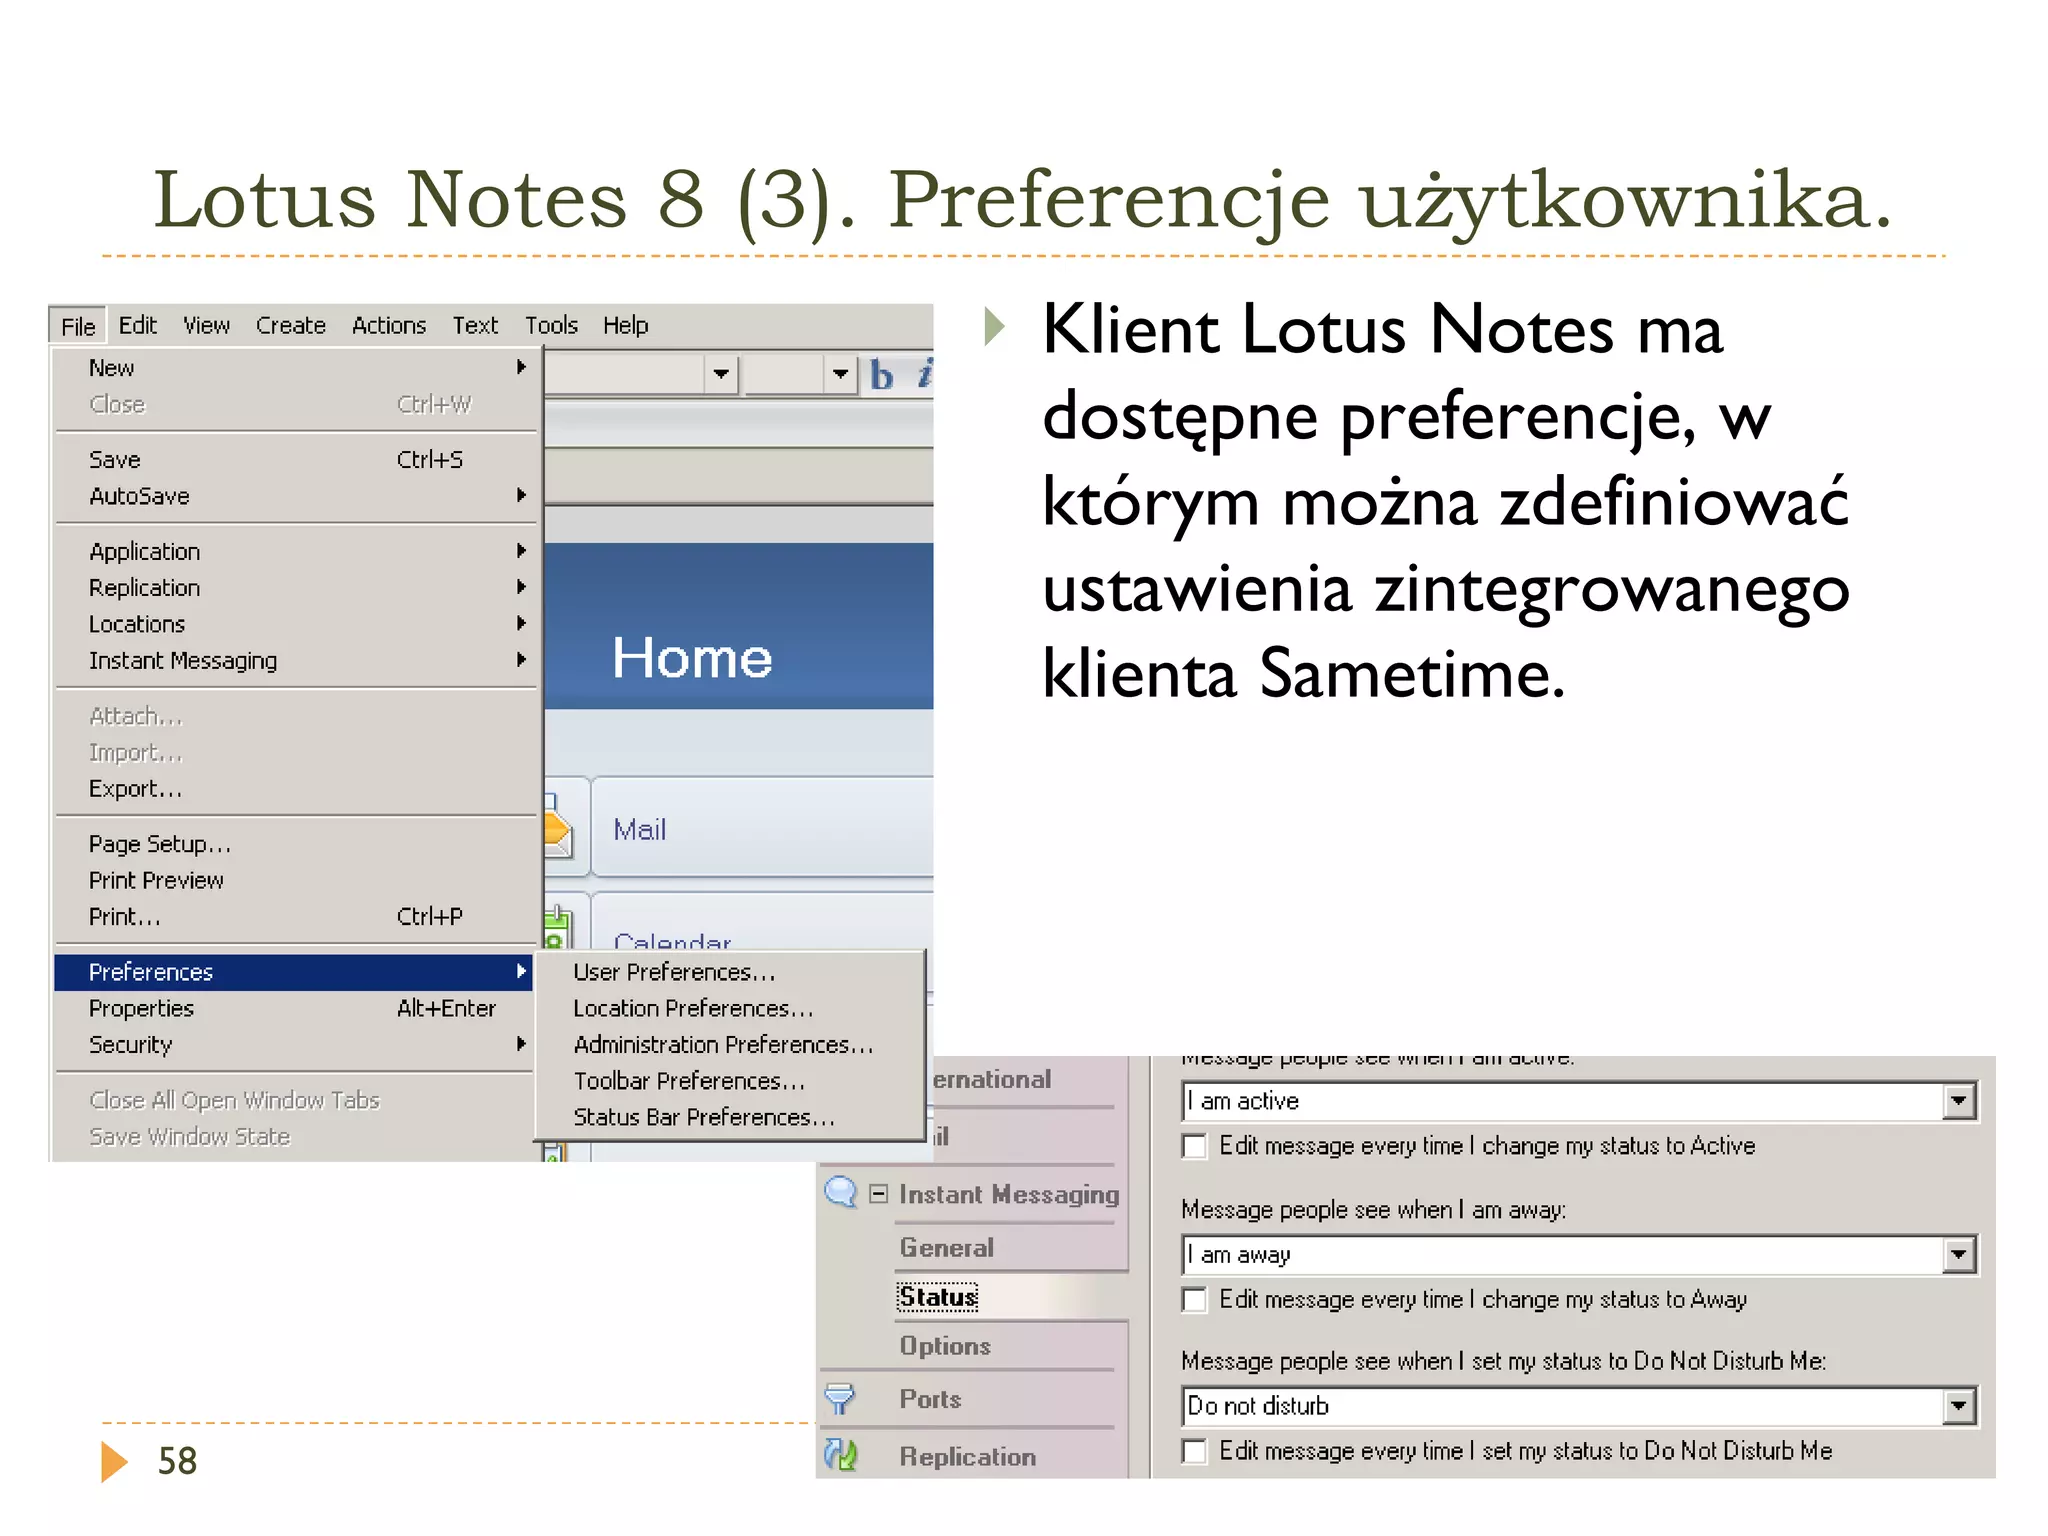Select Status under Instant Messaging preferences
Viewport: 2048px width, 1536px height.
(937, 1297)
